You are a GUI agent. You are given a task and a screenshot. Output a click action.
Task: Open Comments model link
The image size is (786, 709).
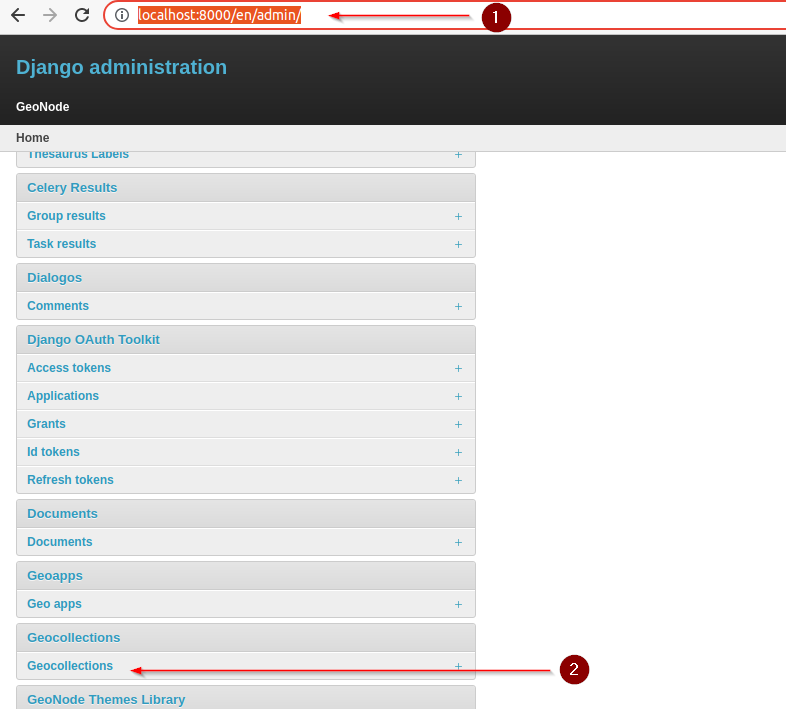coord(58,306)
